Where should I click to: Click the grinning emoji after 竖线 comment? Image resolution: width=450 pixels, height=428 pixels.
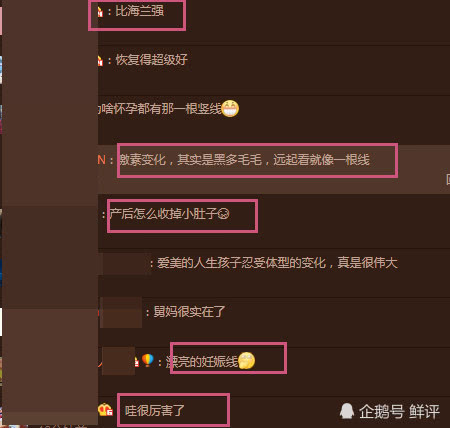coord(230,108)
